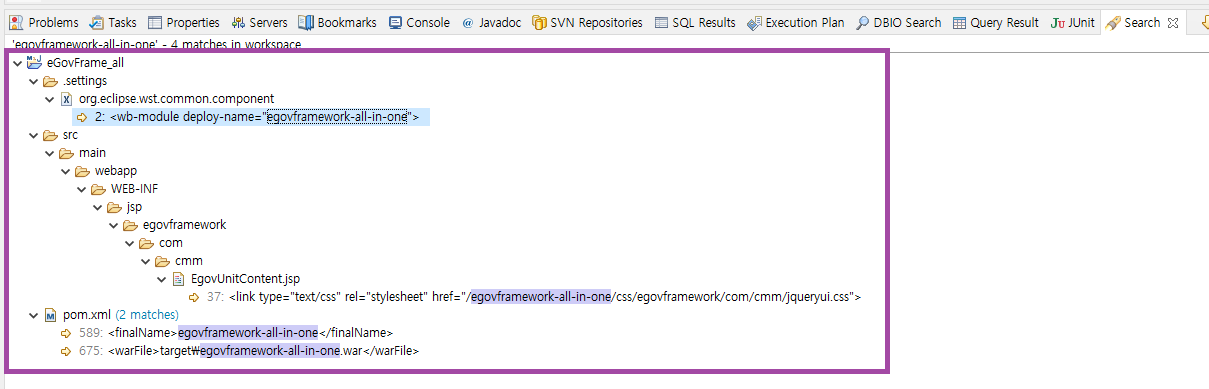Select the org.eclipse.wst.common.component label
Image resolution: width=1209 pixels, height=389 pixels.
click(x=176, y=99)
